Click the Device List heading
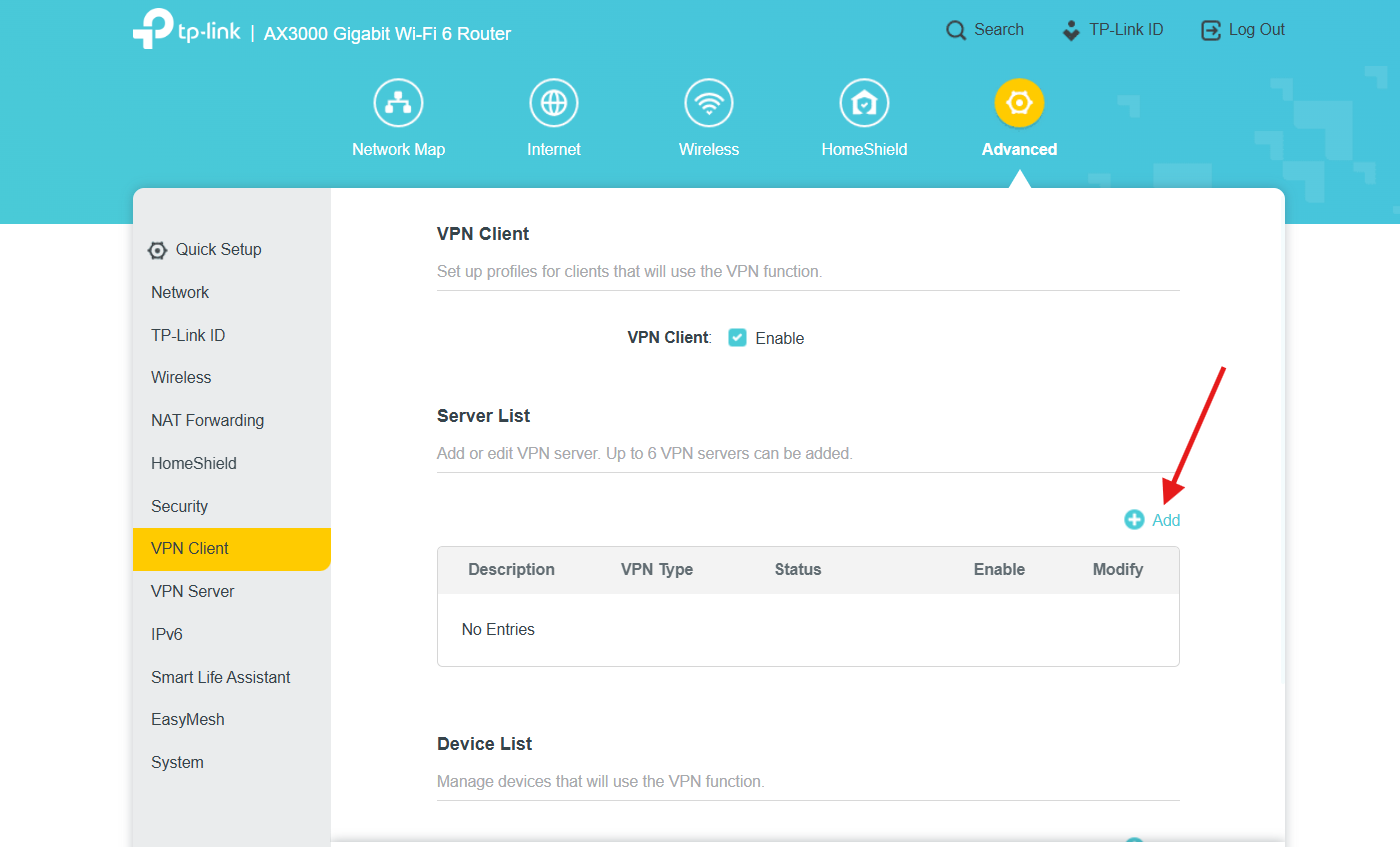This screenshot has height=847, width=1400. [485, 744]
